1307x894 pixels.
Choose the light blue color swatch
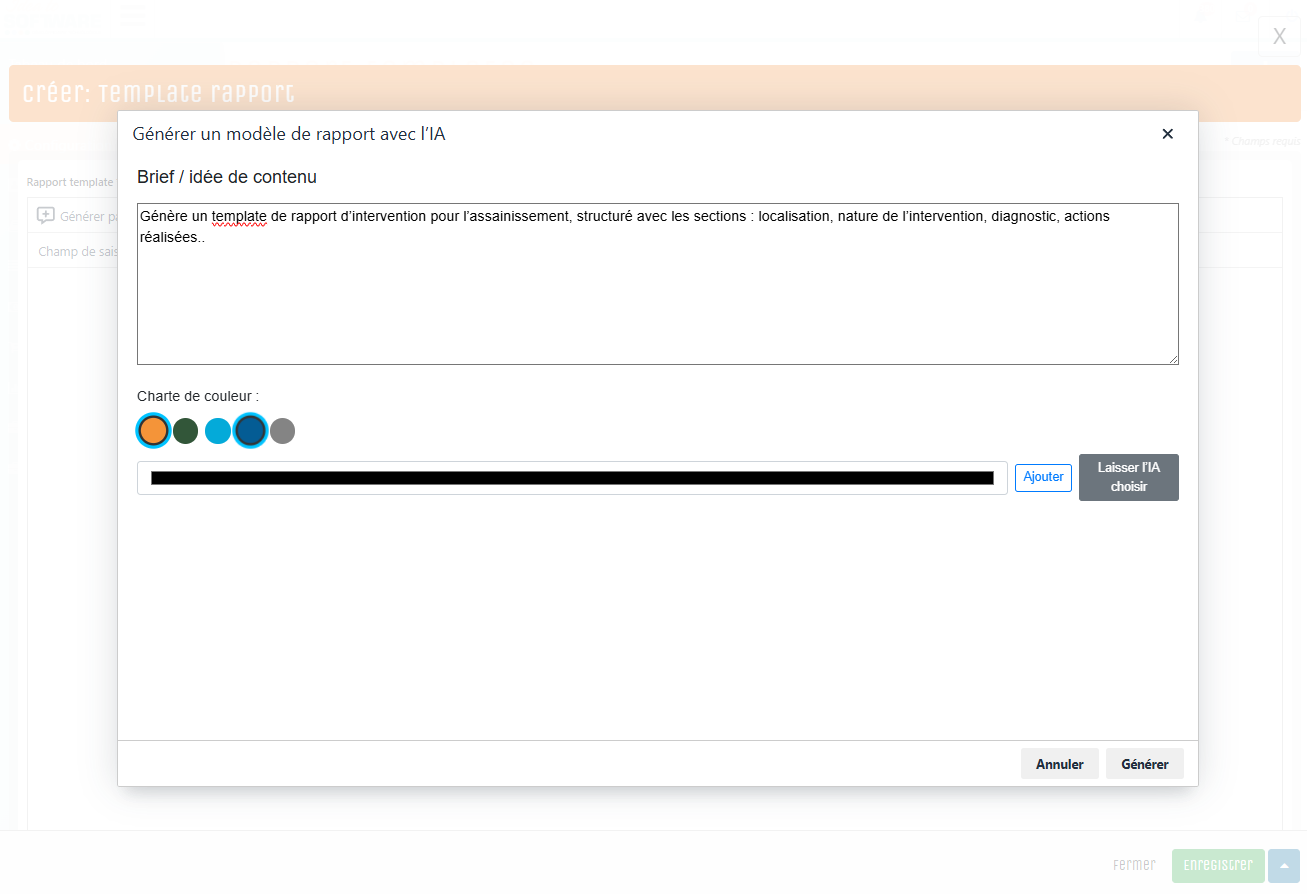click(x=217, y=431)
